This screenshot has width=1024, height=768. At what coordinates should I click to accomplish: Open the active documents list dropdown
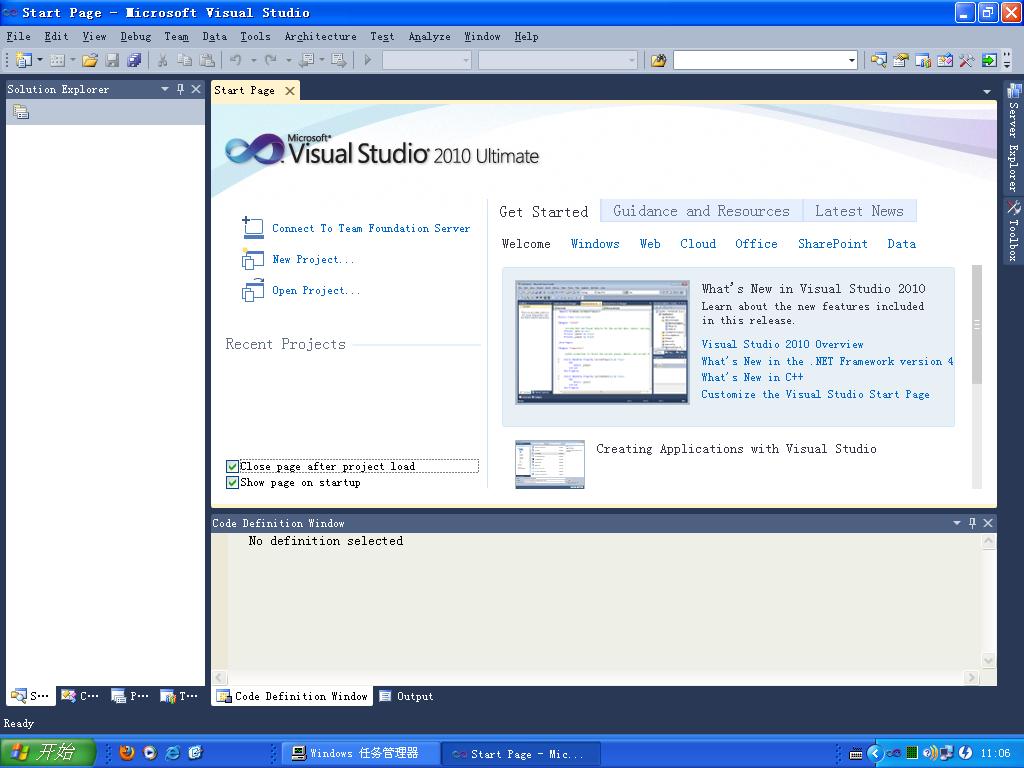coord(987,92)
